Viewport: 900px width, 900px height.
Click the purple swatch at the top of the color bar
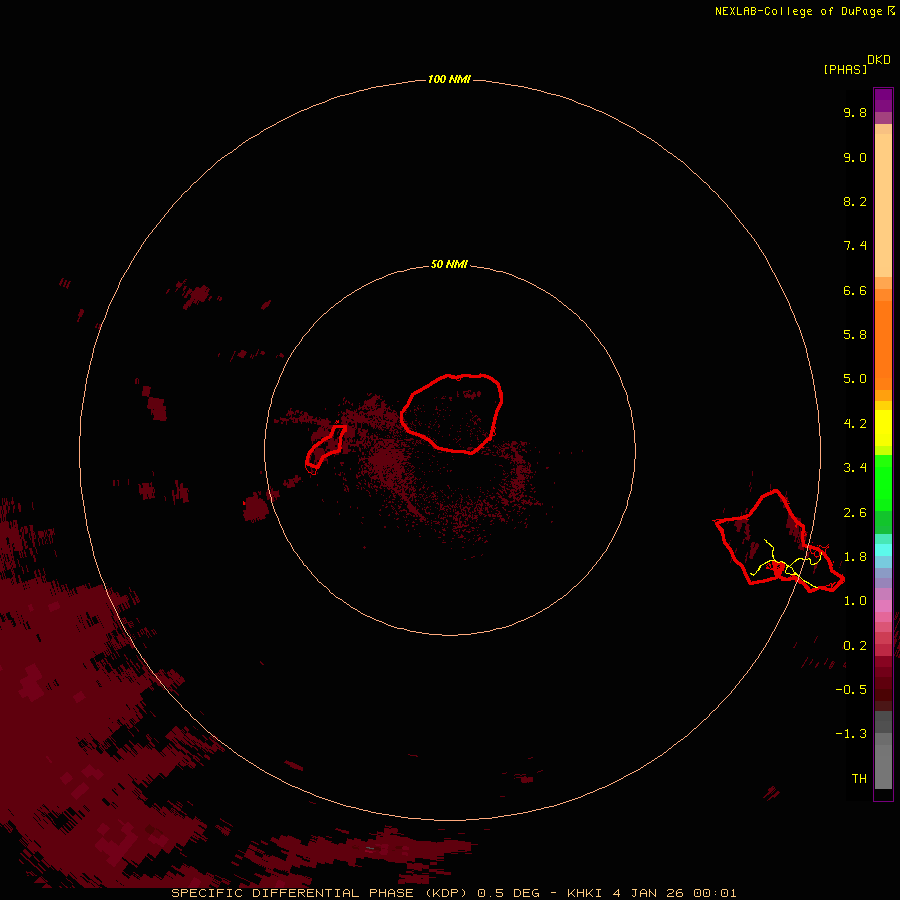click(883, 100)
